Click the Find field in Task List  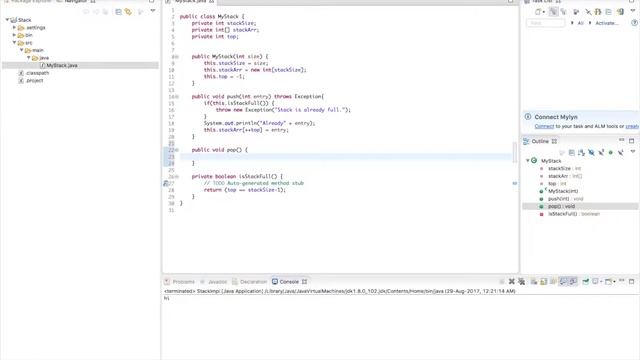pos(546,23)
